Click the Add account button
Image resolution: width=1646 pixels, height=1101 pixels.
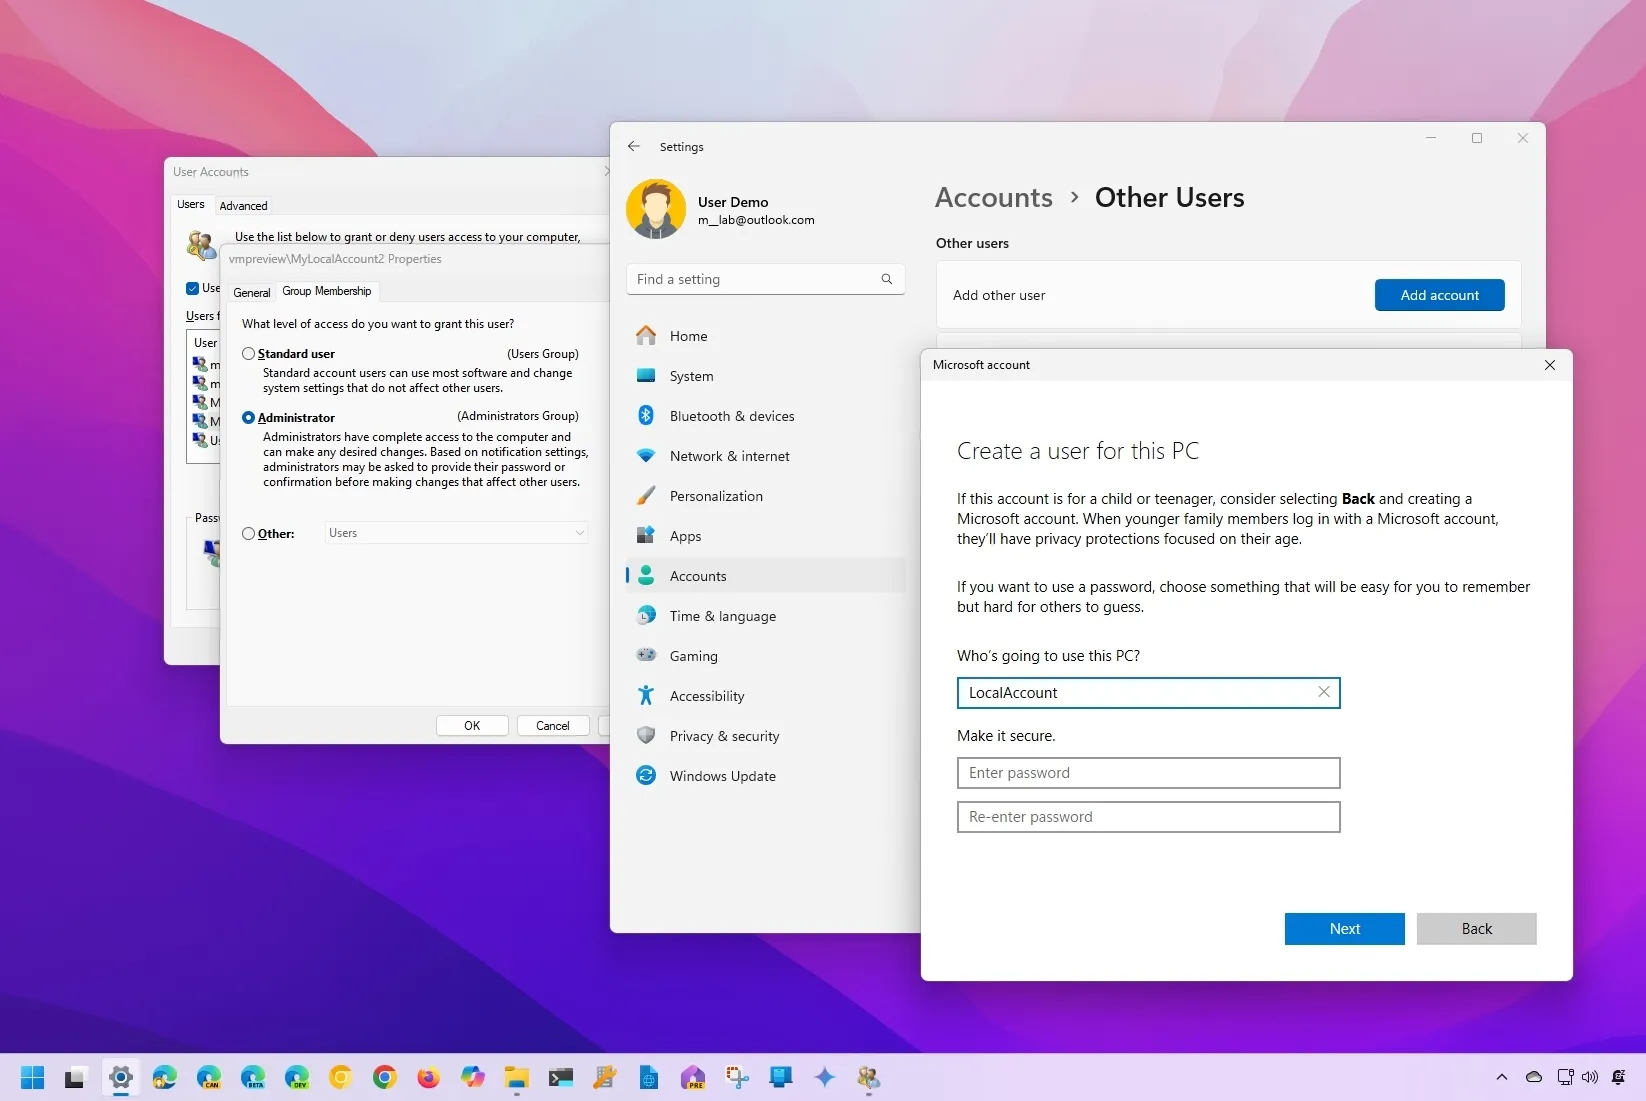1439,294
